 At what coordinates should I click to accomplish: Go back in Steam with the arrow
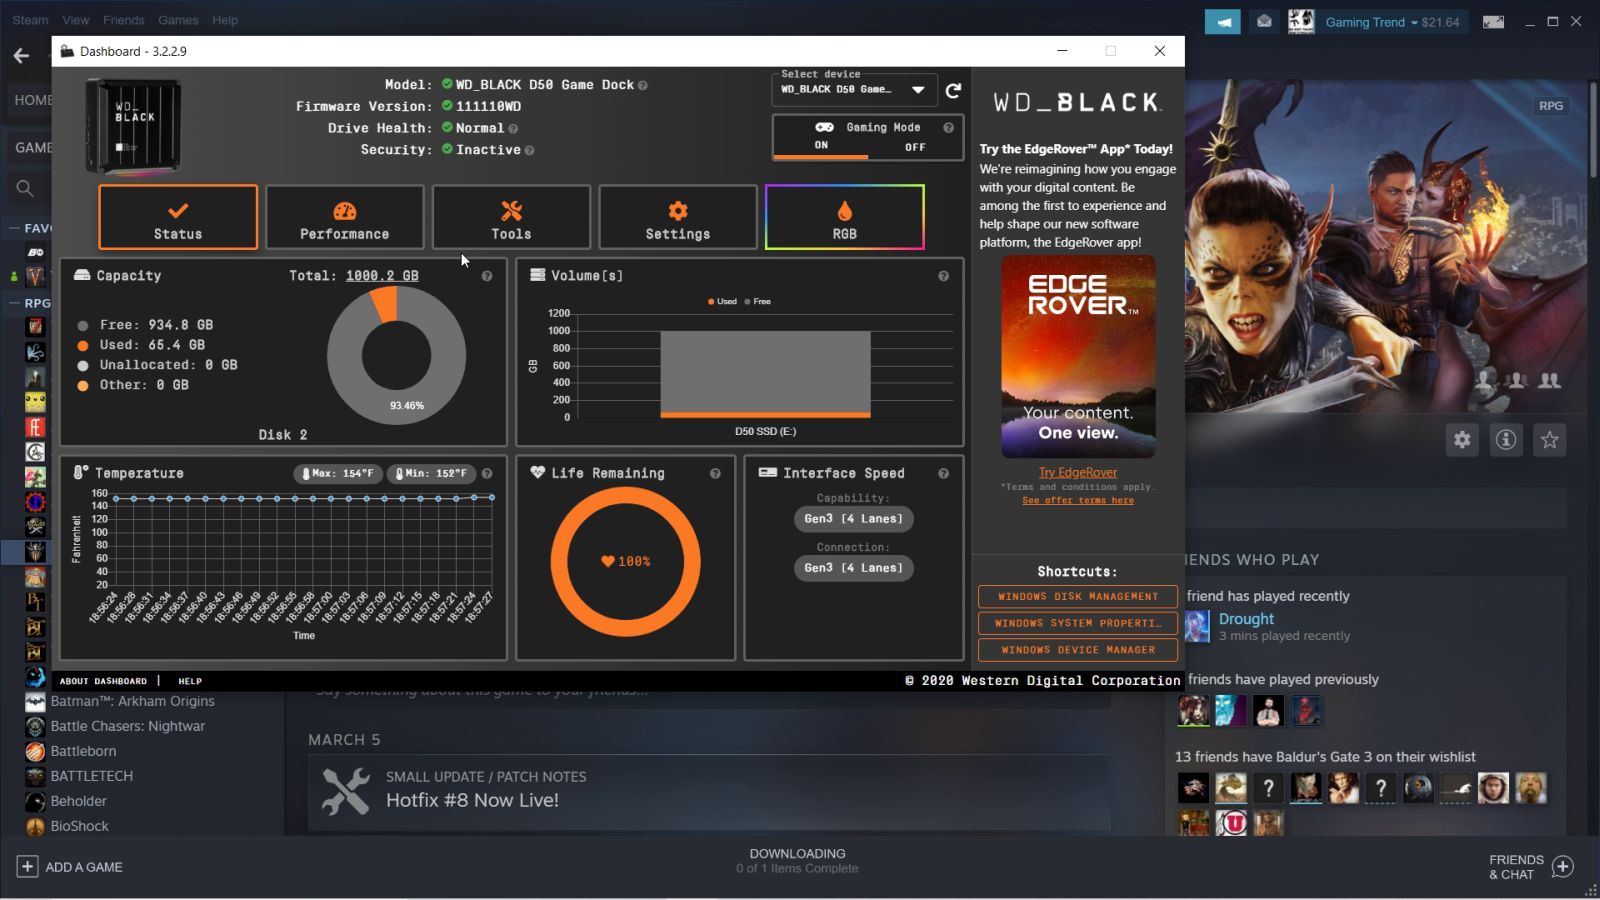pyautogui.click(x=21, y=56)
